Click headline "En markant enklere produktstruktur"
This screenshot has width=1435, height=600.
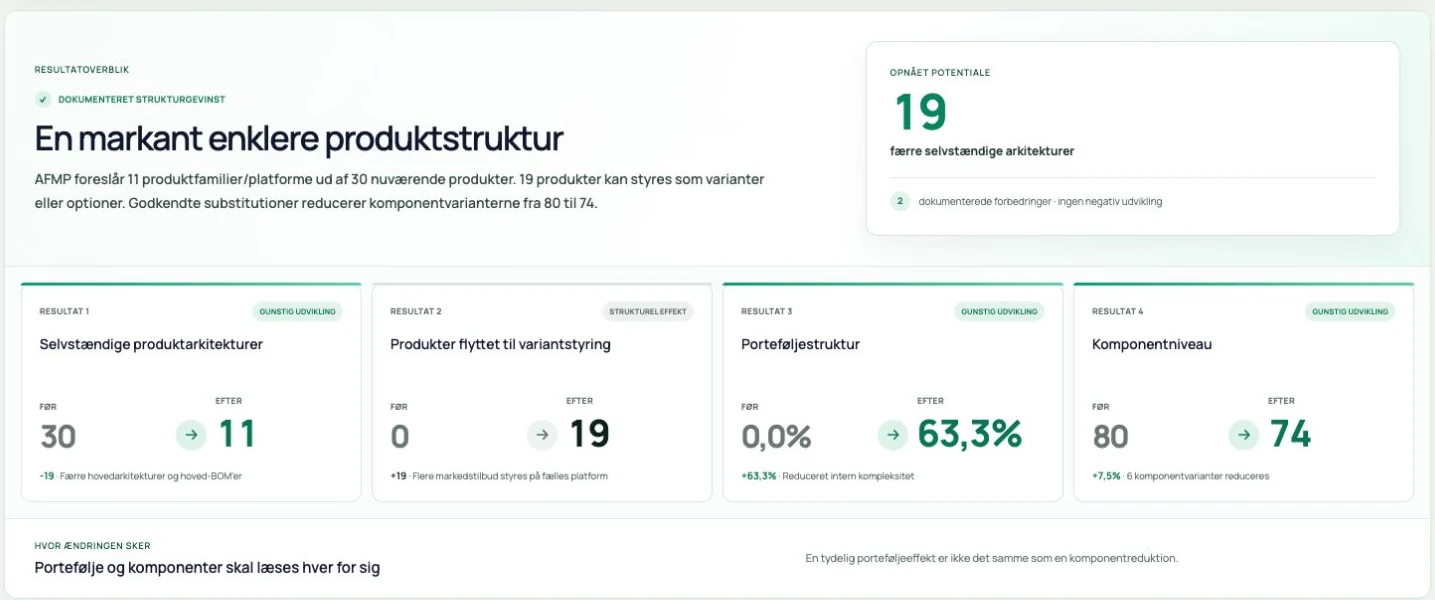[x=299, y=138]
